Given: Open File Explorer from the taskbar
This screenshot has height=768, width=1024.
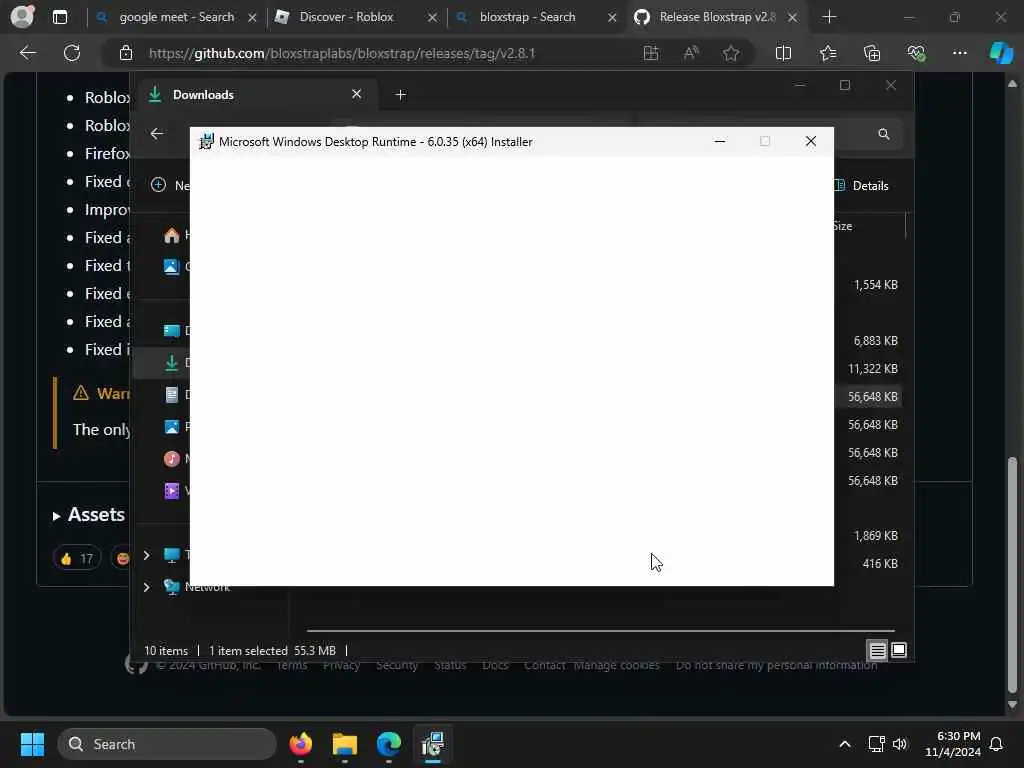Looking at the screenshot, I should pyautogui.click(x=345, y=744).
